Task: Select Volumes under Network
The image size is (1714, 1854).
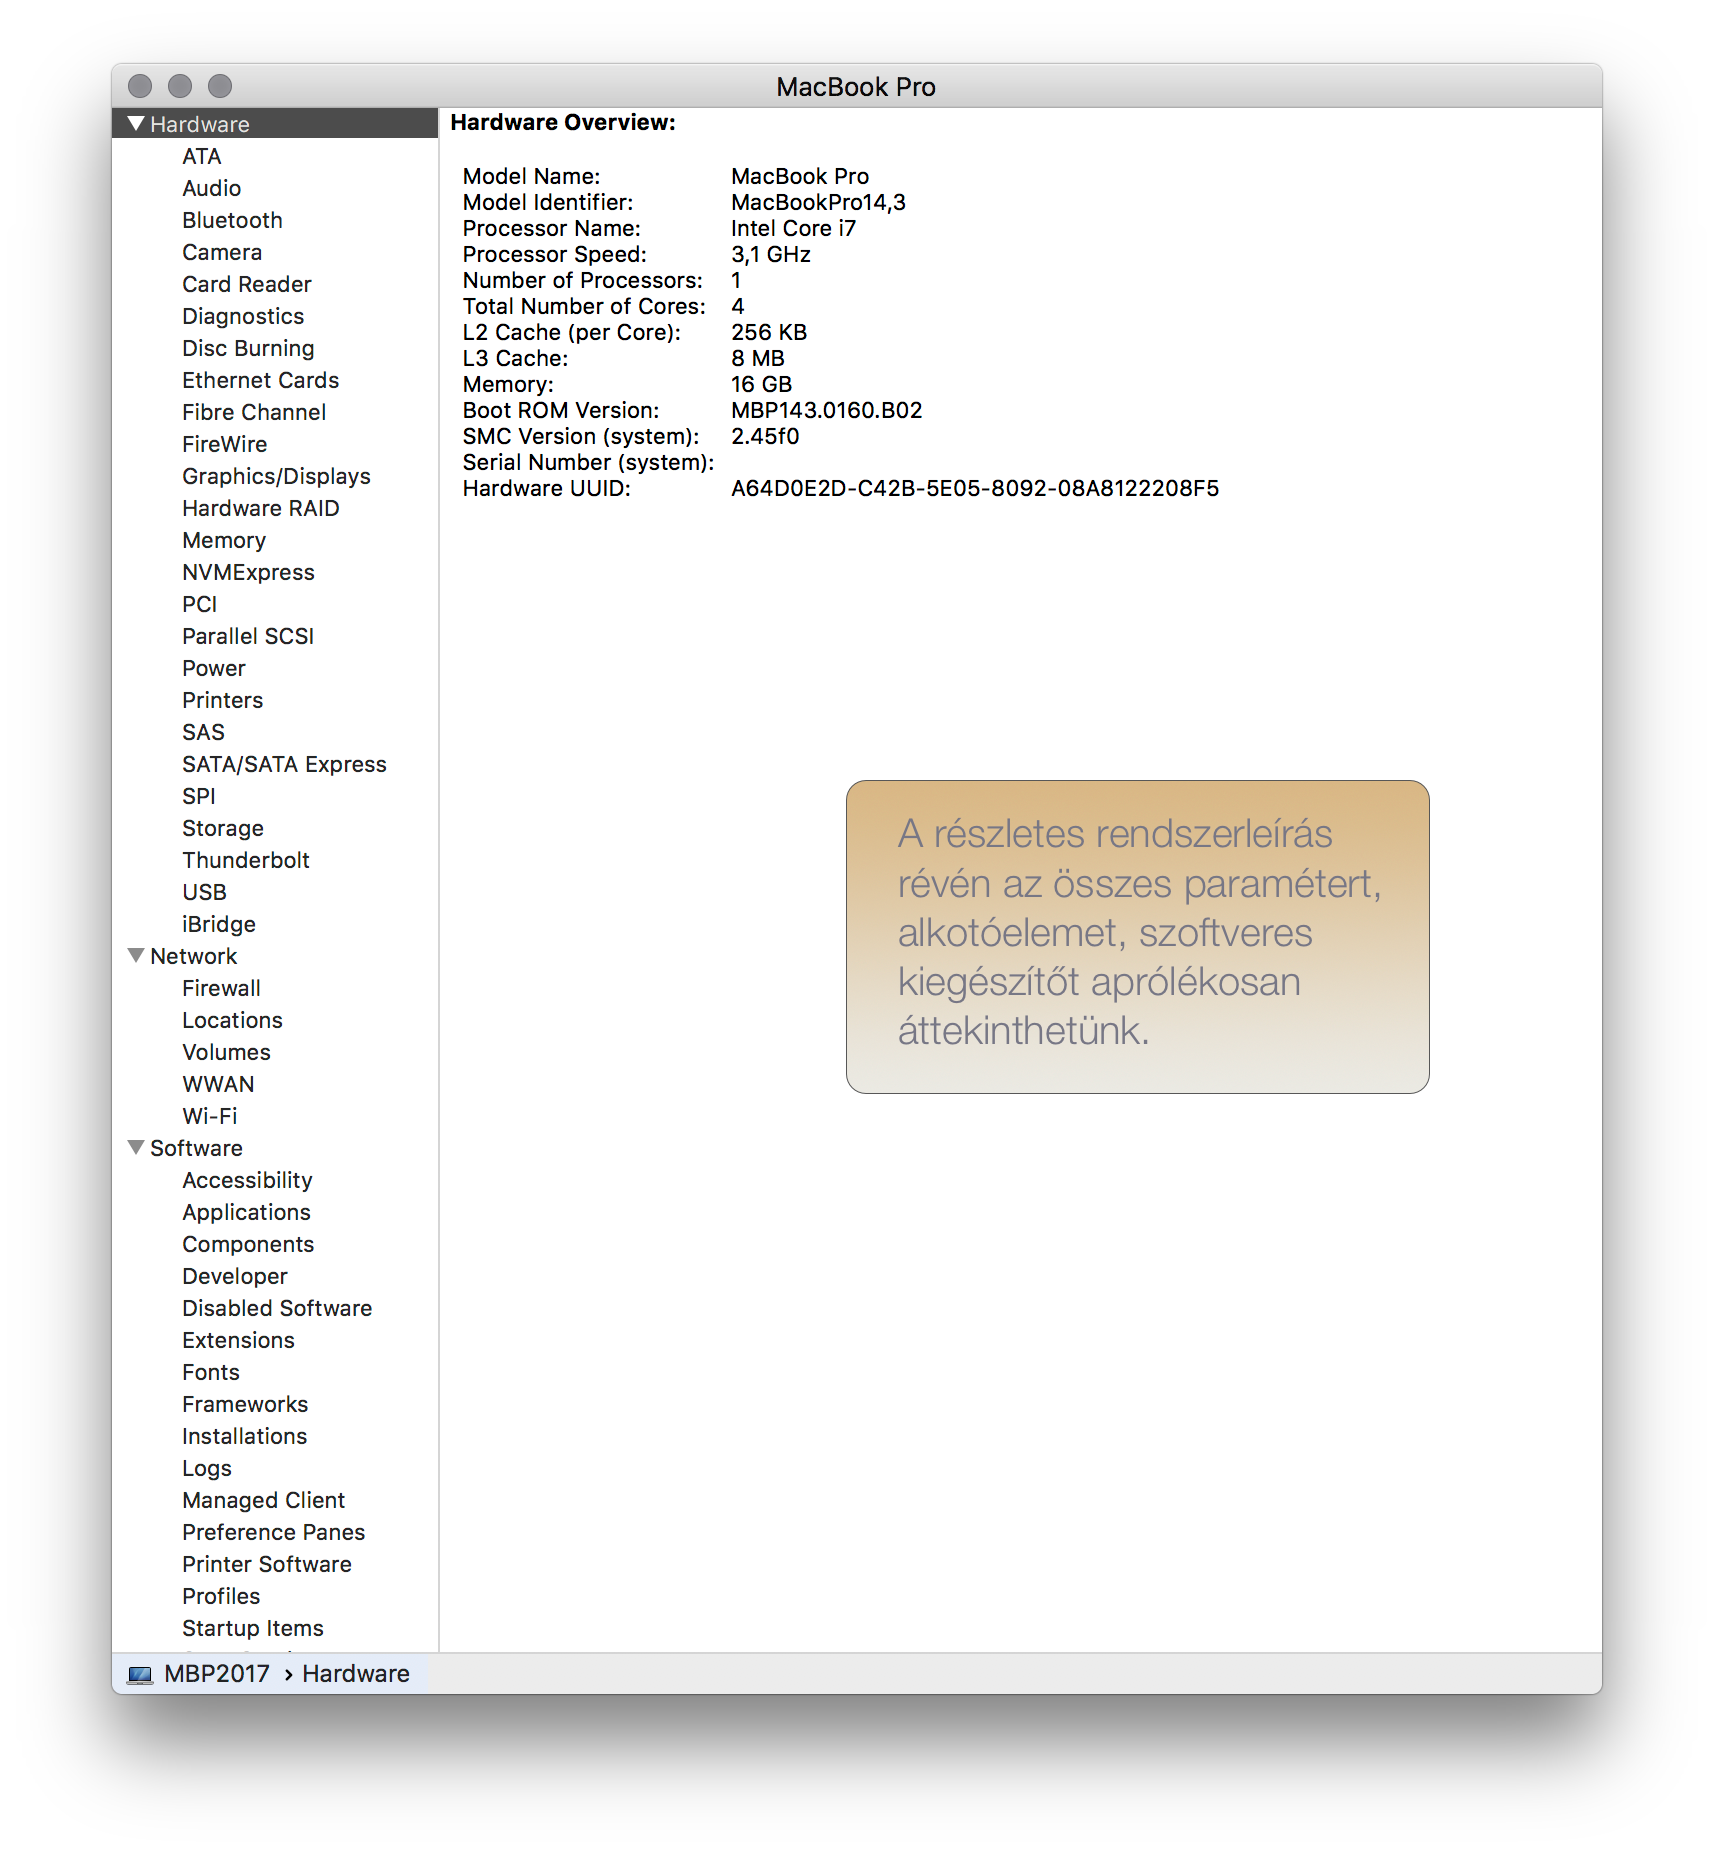Action: coord(226,1052)
